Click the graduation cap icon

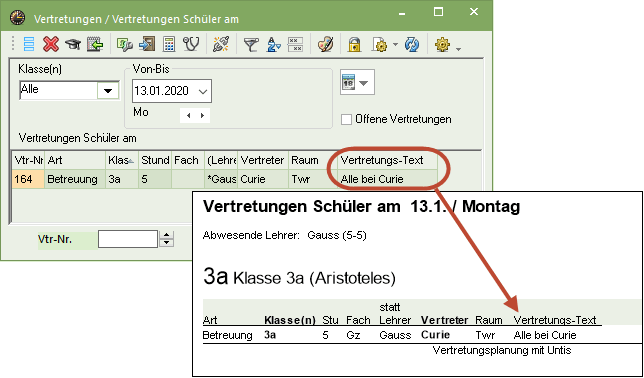[73, 44]
